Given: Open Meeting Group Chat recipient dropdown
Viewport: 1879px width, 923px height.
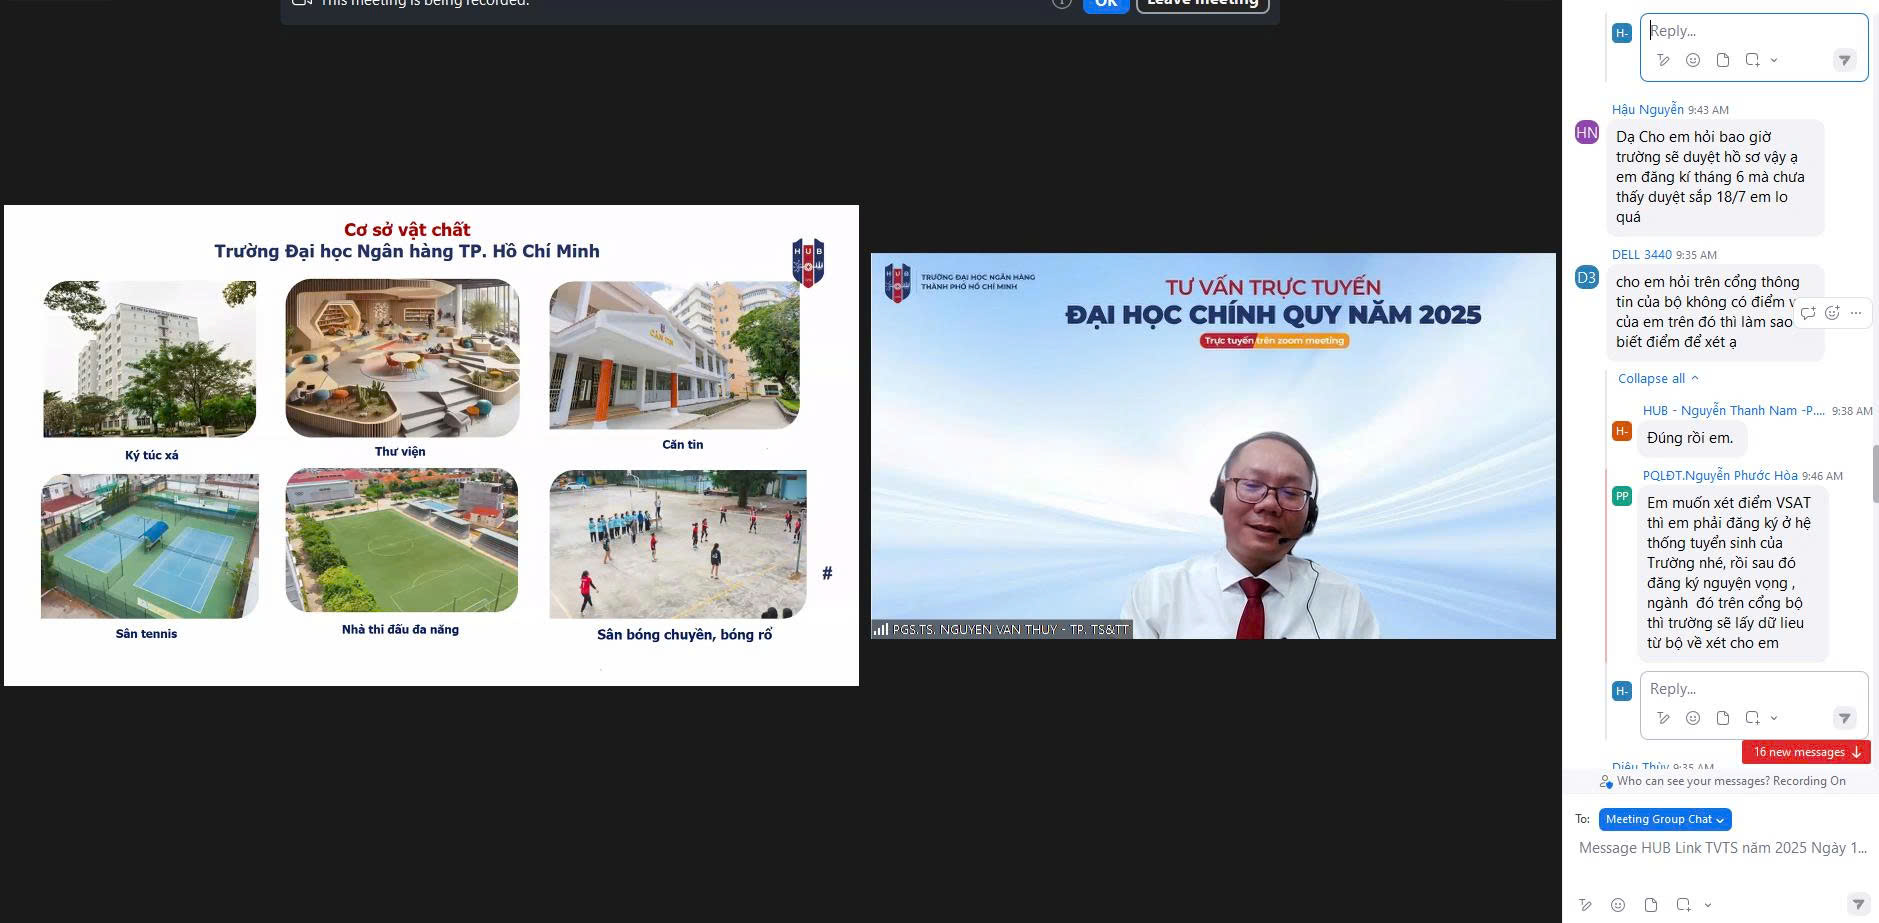Looking at the screenshot, I should [1665, 819].
